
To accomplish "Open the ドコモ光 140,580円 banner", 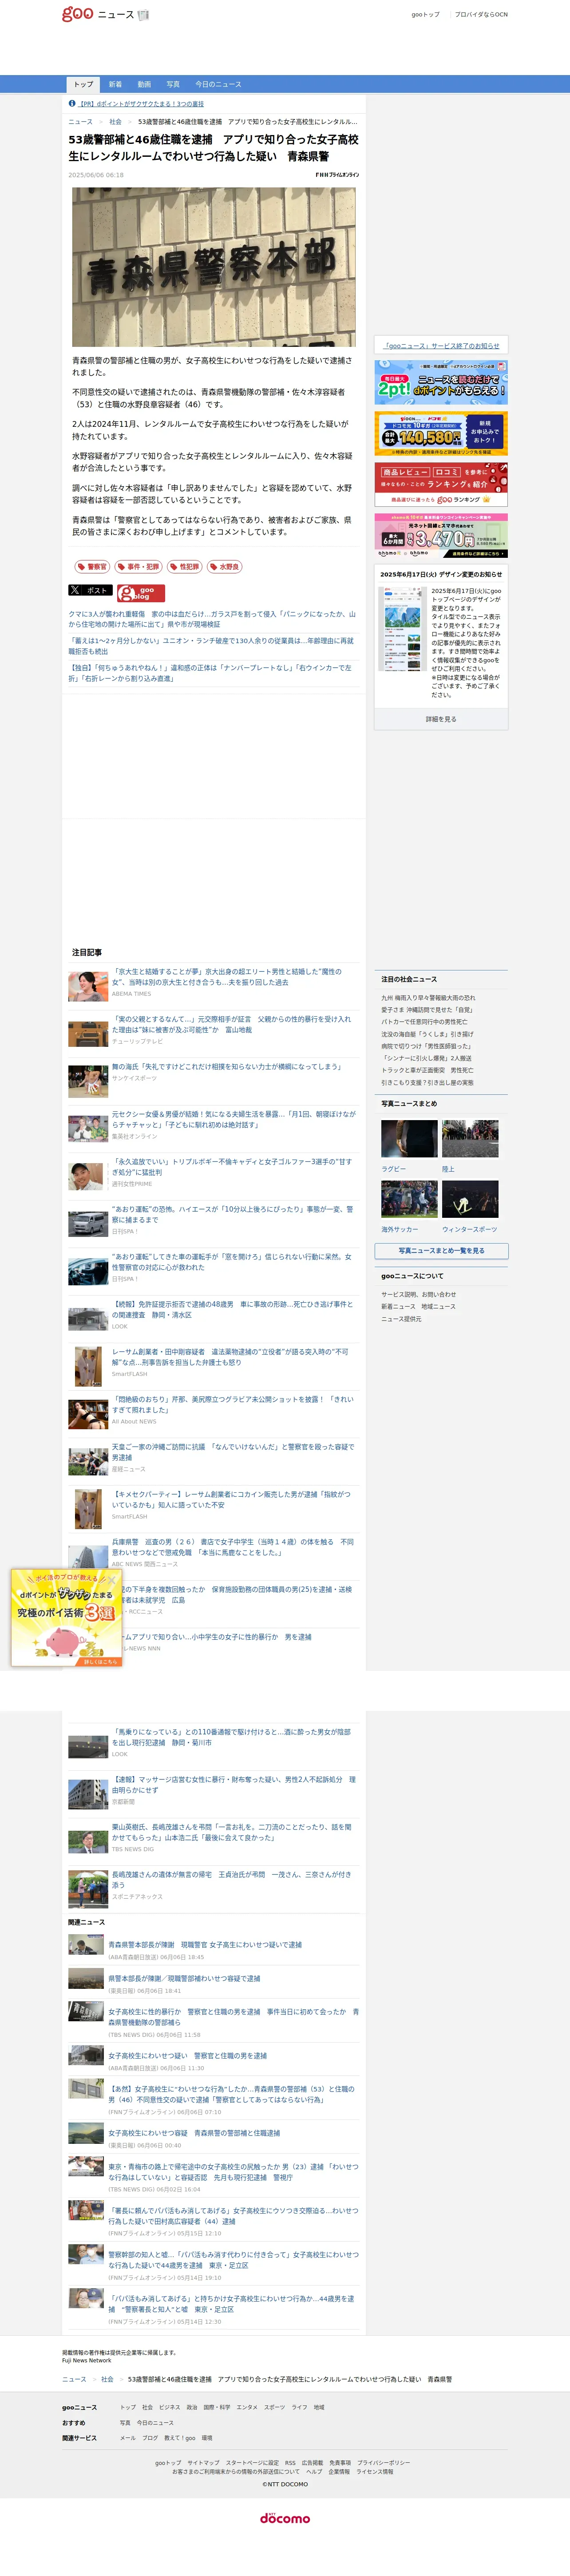I will (x=441, y=433).
